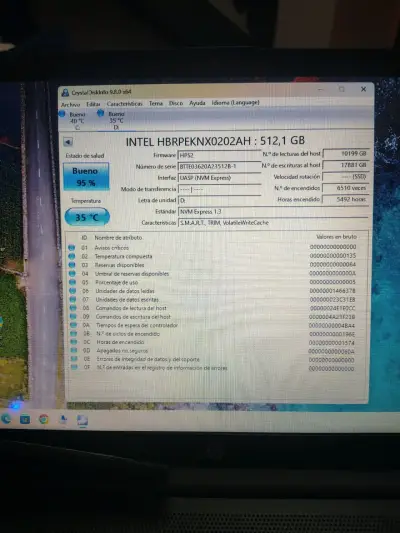Select the D: drive Bueno status icon
The image size is (400, 533).
pyautogui.click(x=101, y=113)
